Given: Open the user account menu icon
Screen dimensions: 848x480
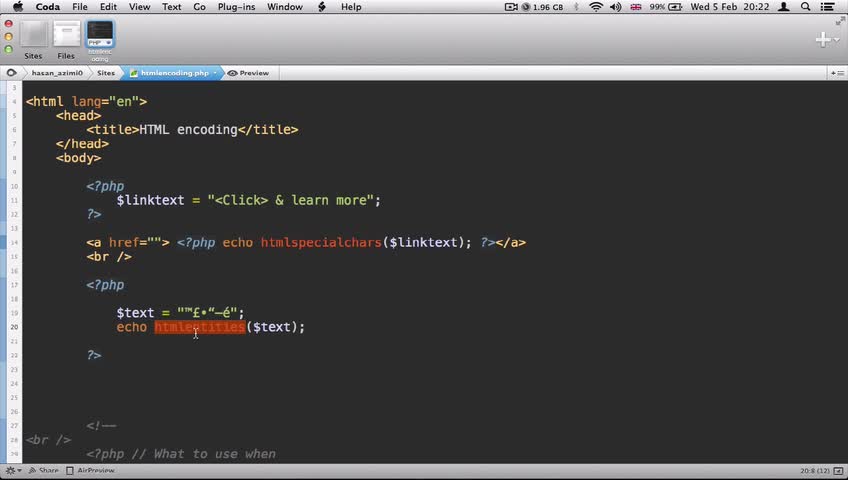Looking at the screenshot, I should click(x=783, y=7).
